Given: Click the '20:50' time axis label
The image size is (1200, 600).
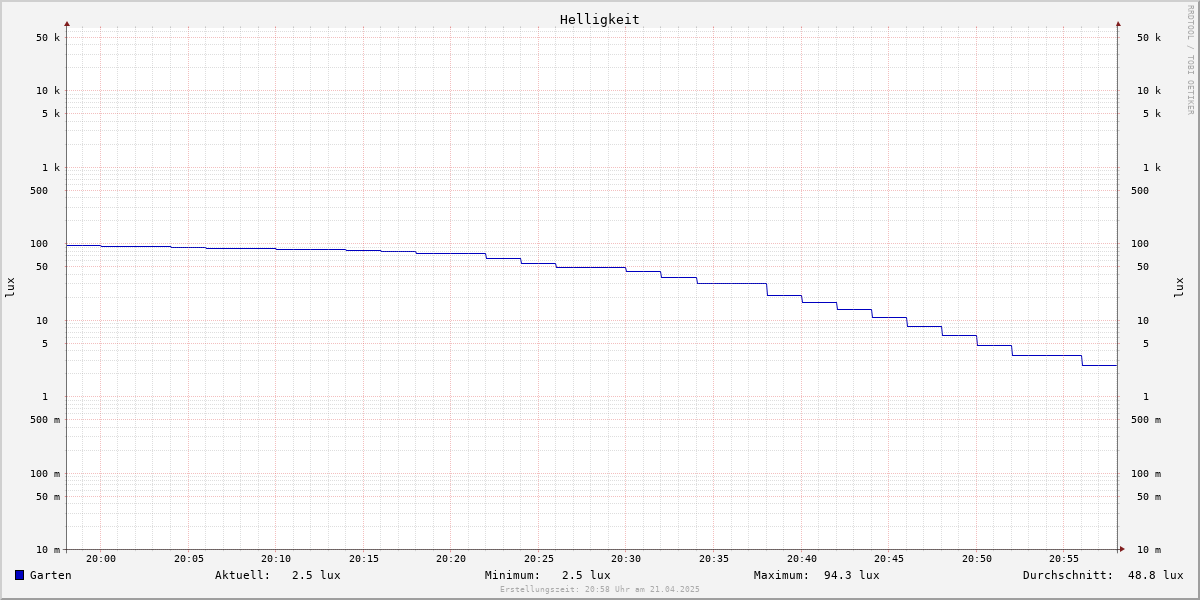Looking at the screenshot, I should coord(977,559).
